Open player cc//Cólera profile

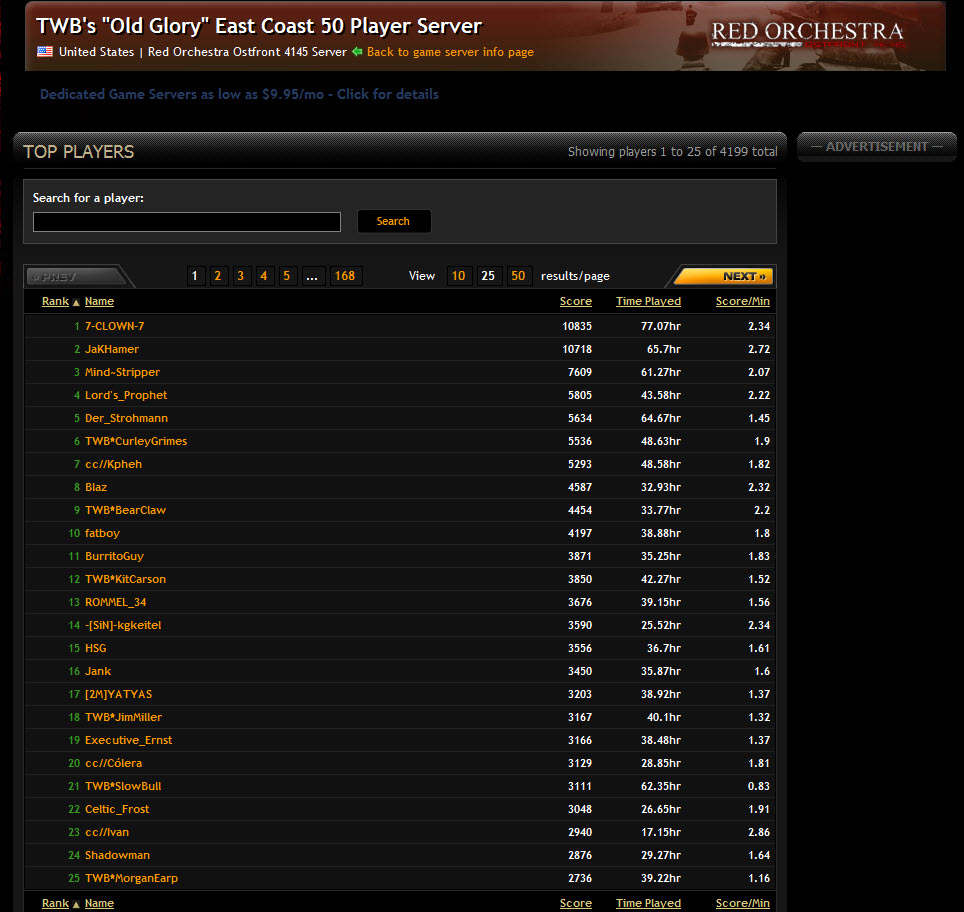click(113, 763)
